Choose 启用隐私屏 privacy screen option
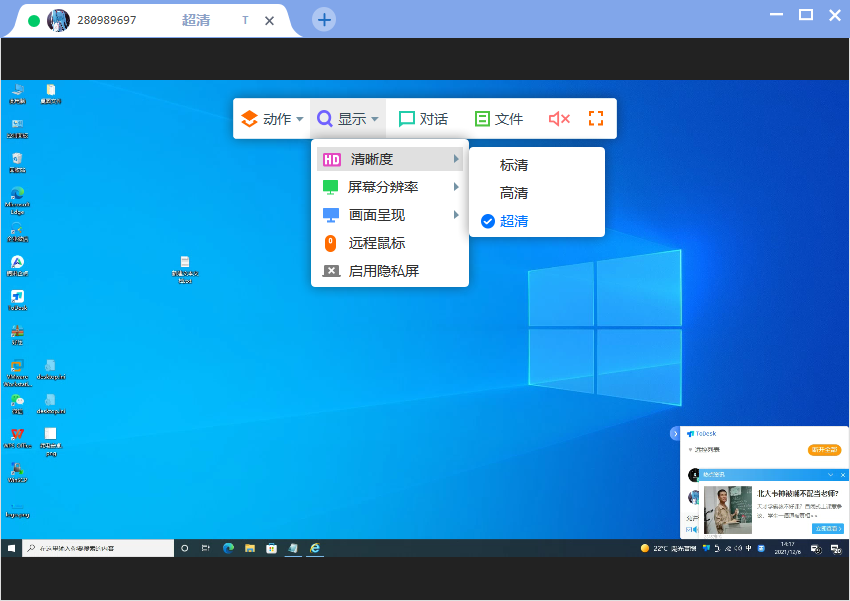The width and height of the screenshot is (850, 601). click(390, 271)
